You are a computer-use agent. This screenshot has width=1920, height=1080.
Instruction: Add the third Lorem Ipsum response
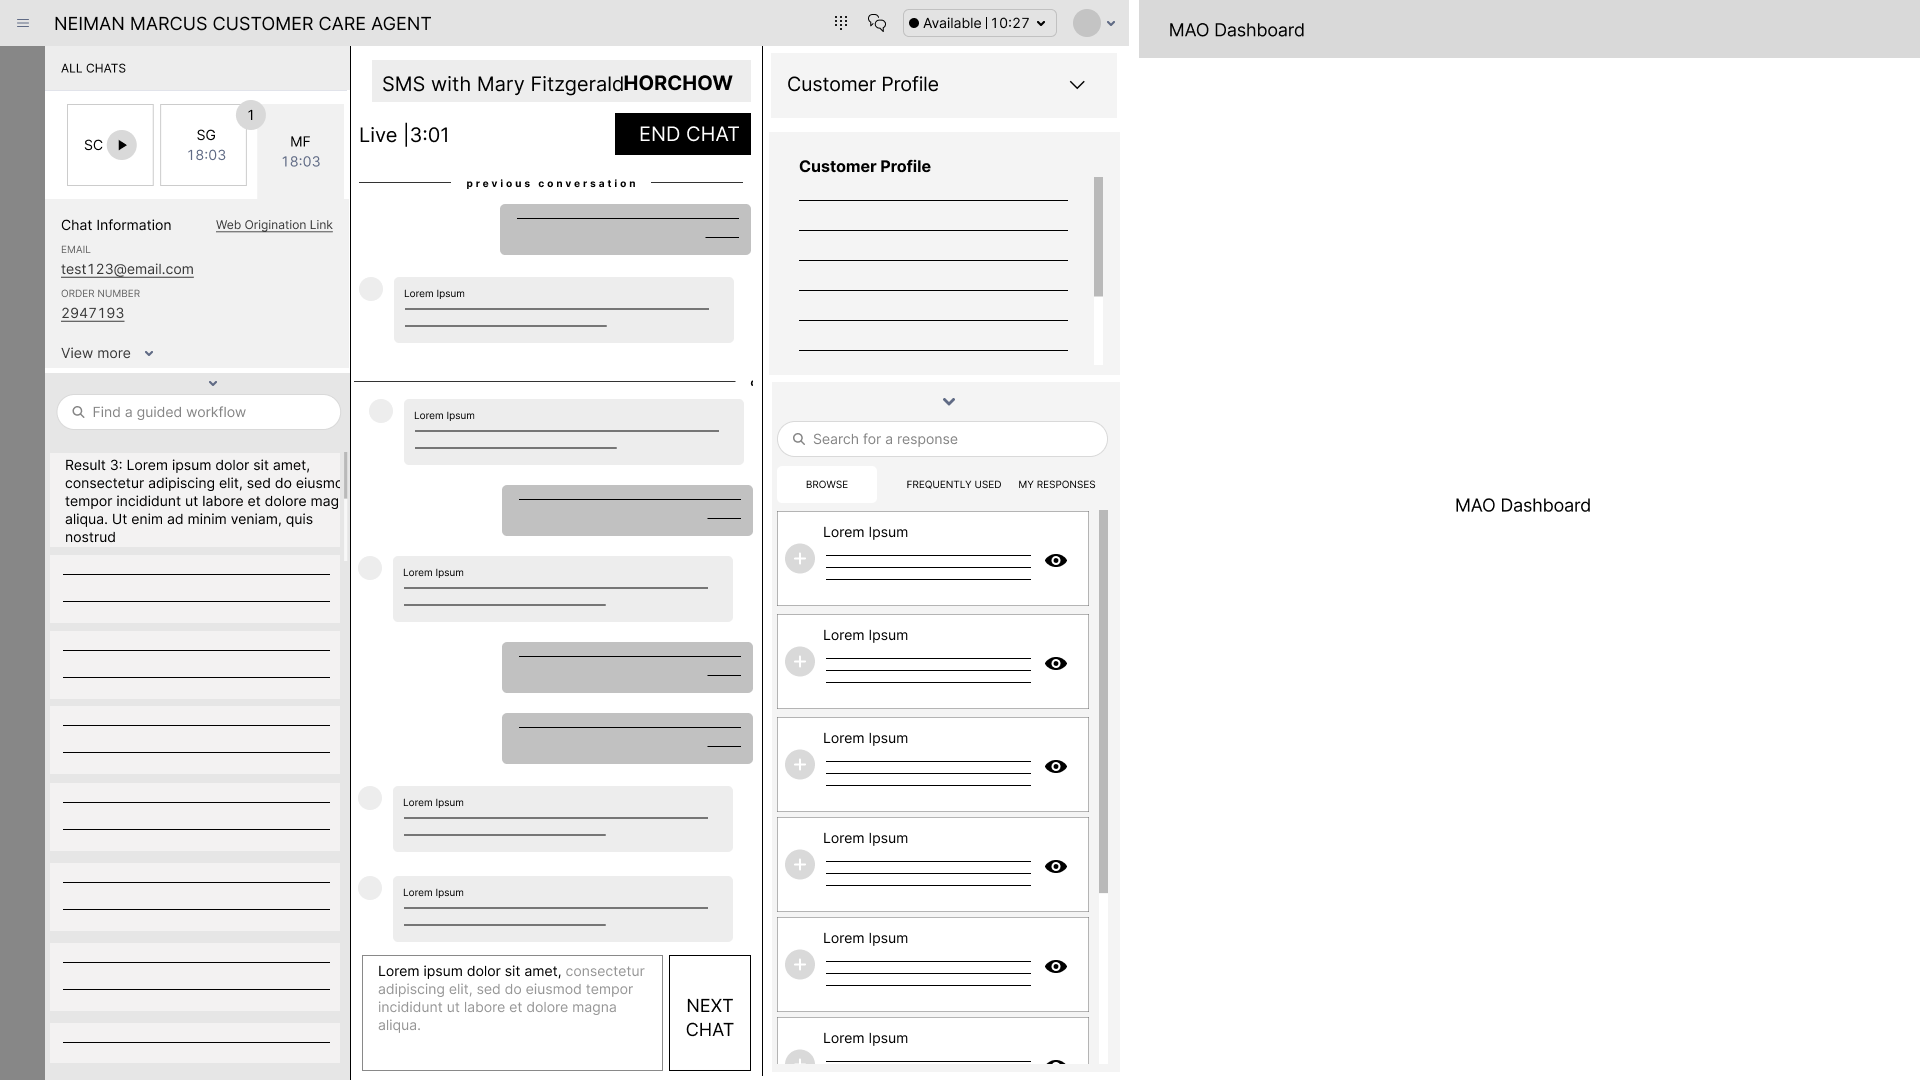tap(799, 765)
